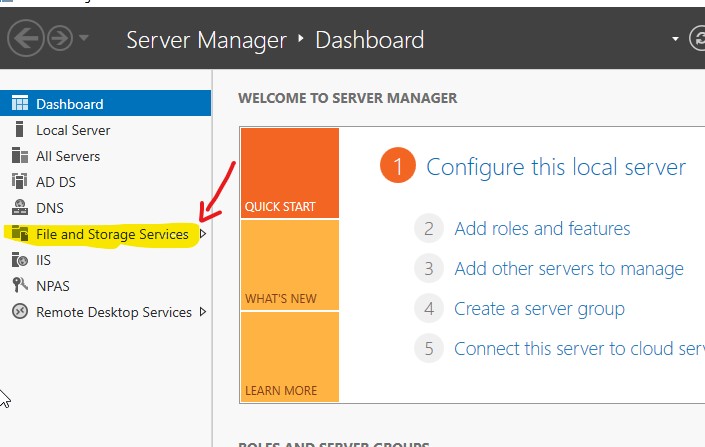Open the All Servers page
The image size is (705, 447).
tap(68, 156)
